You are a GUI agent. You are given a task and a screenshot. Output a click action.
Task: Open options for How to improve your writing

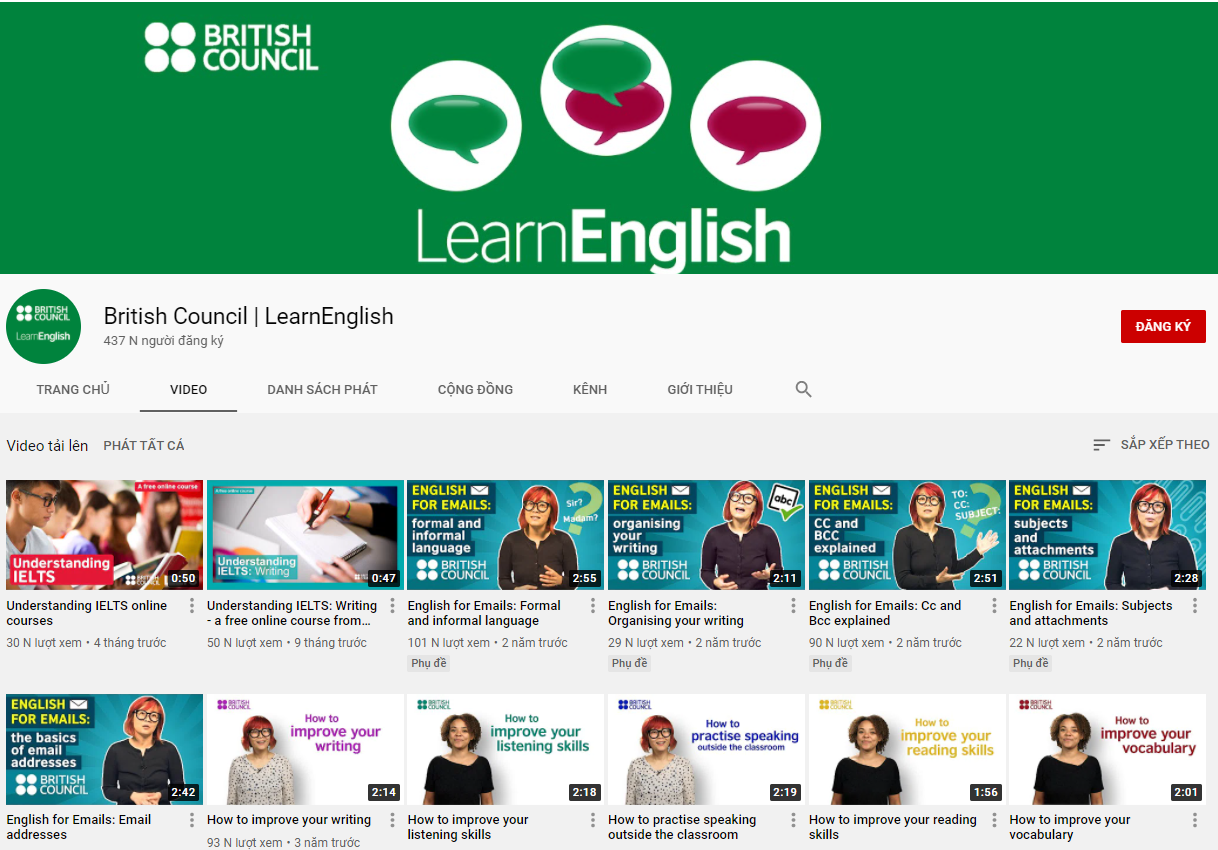(x=393, y=820)
